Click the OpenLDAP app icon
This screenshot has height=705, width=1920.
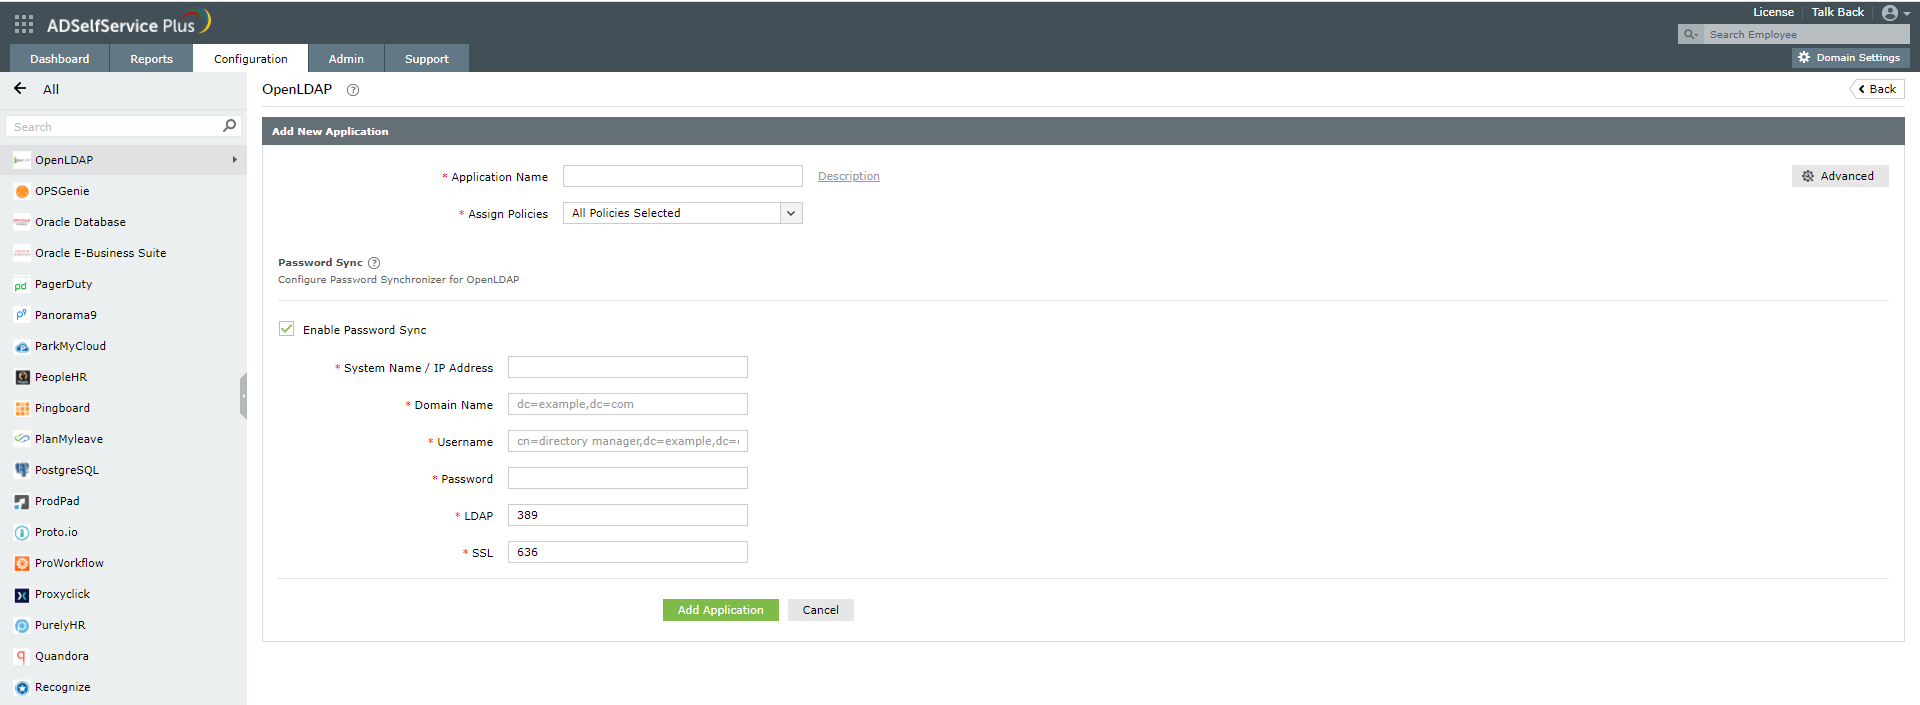22,160
